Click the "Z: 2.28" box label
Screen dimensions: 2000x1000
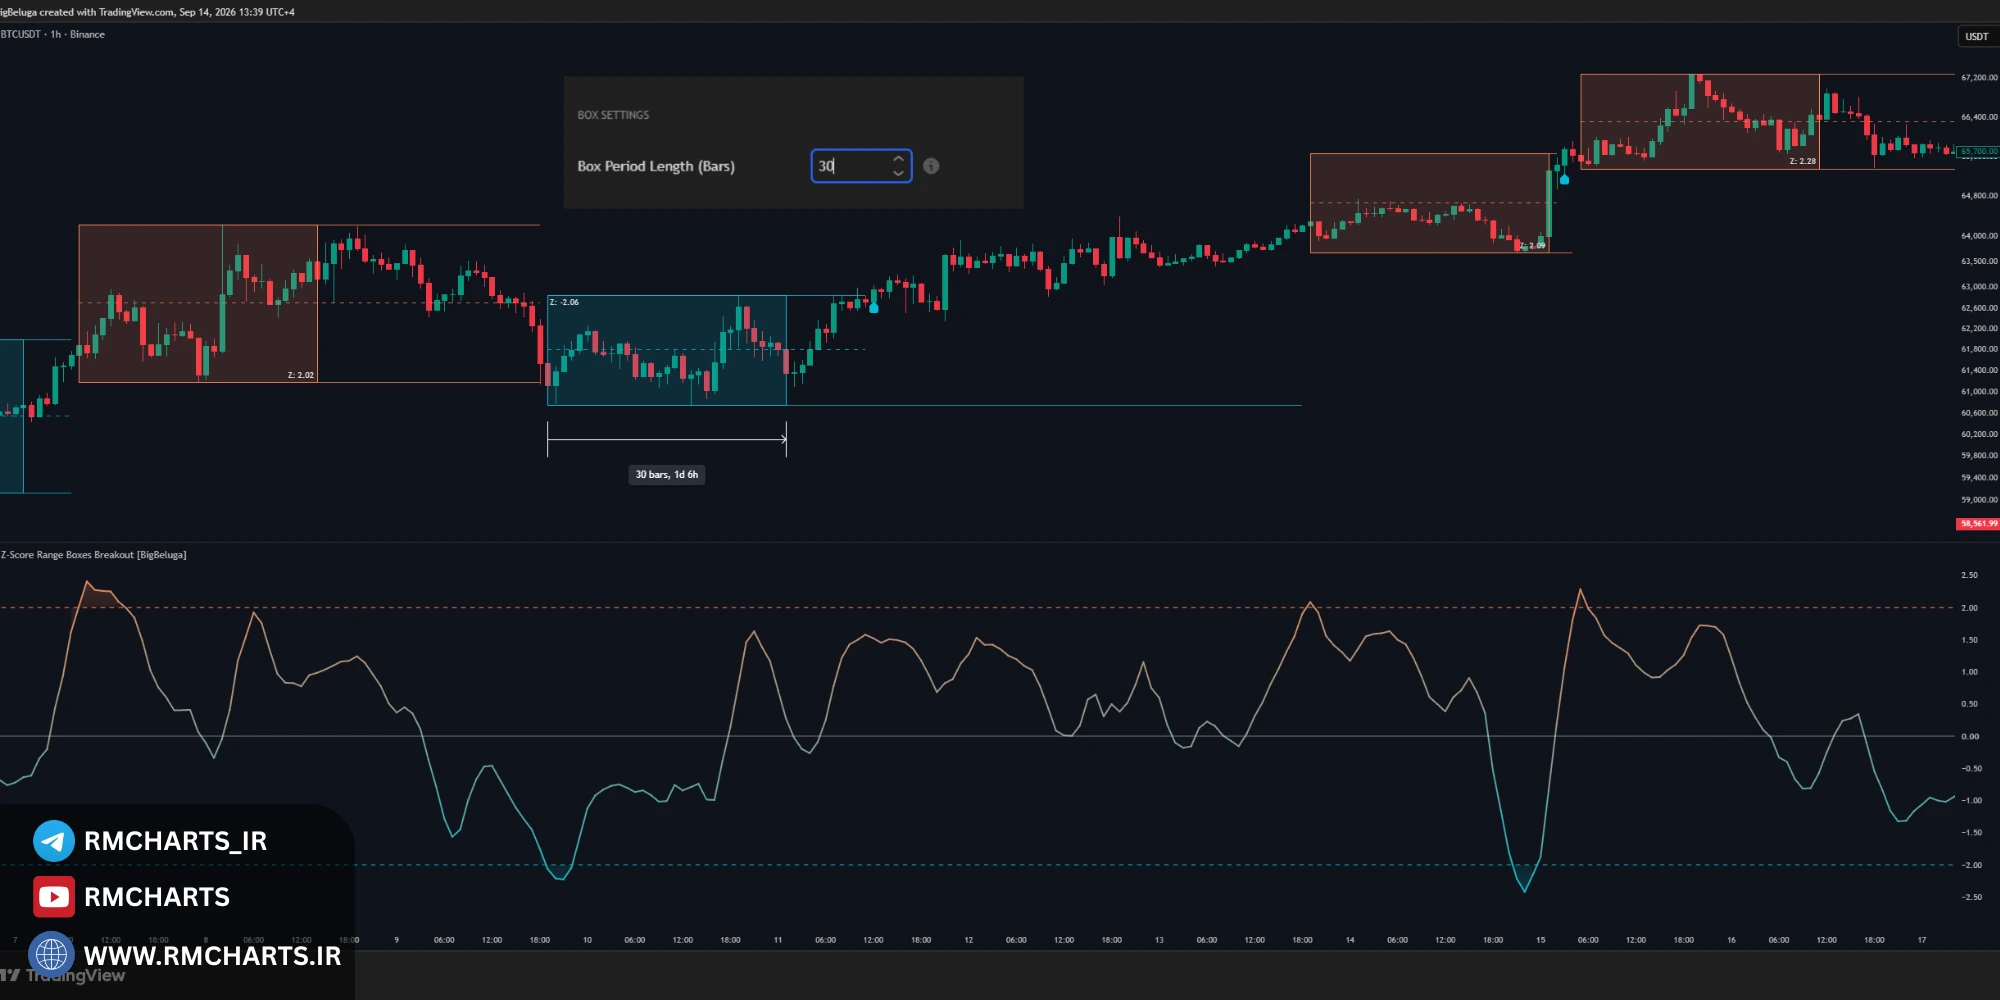(1803, 161)
